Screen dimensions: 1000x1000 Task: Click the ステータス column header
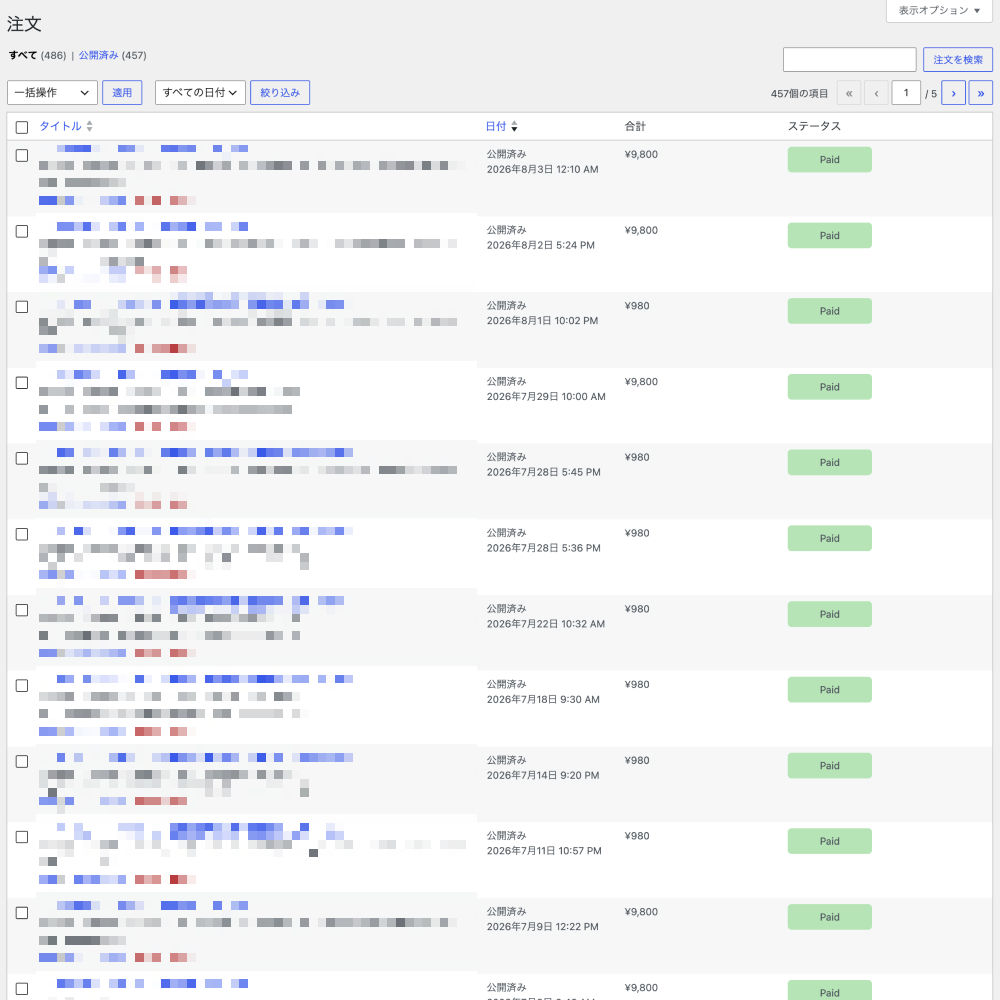point(814,126)
